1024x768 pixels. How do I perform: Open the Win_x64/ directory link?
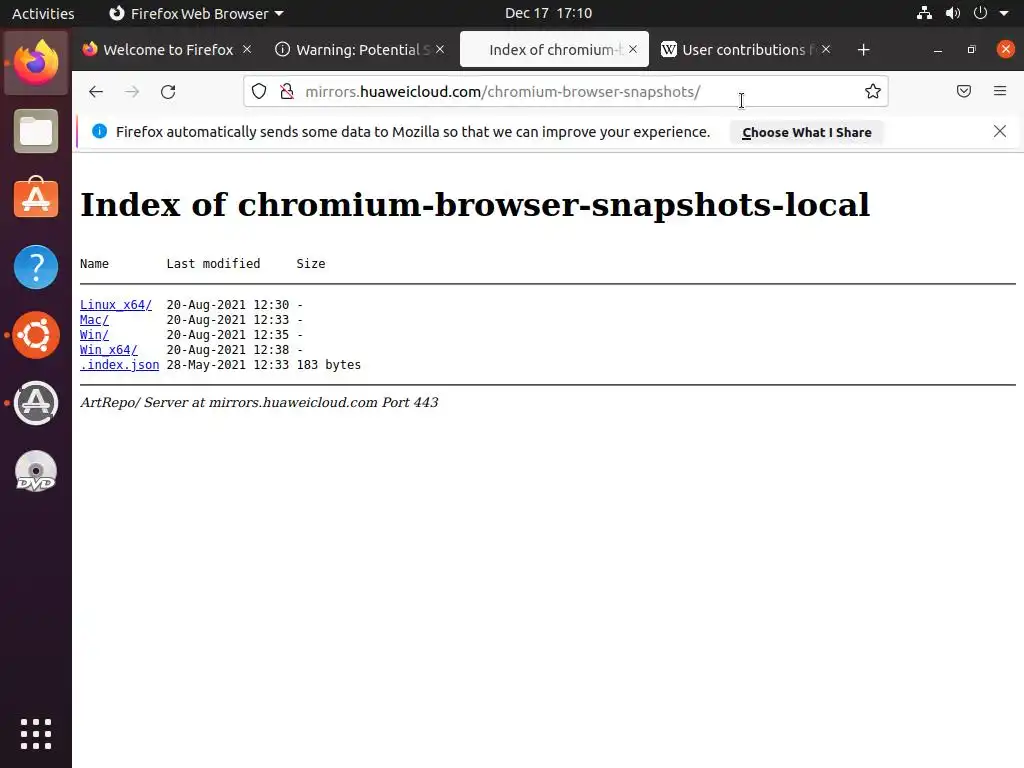[x=108, y=350]
